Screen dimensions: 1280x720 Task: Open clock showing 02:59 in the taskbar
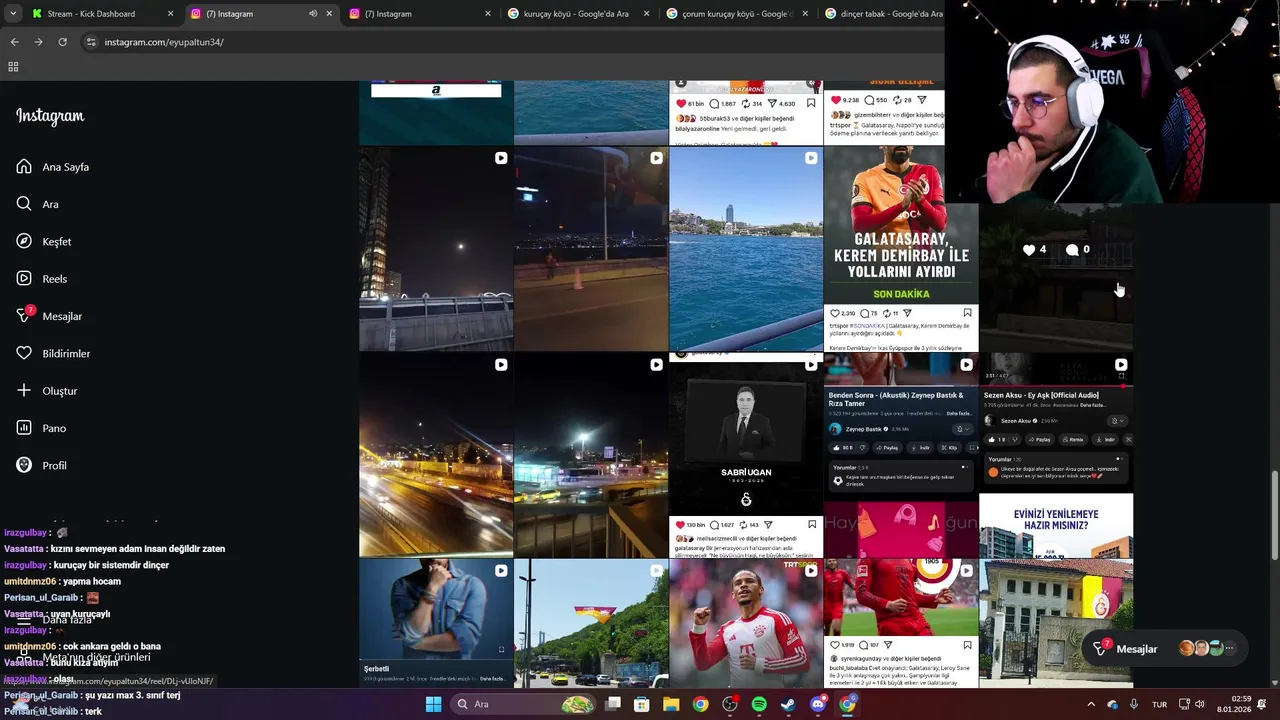coord(1232,704)
